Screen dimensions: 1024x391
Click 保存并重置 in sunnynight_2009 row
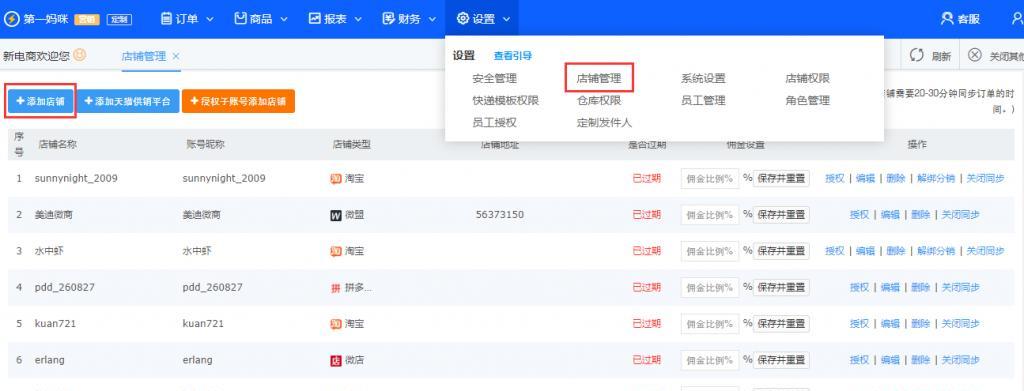(x=781, y=178)
